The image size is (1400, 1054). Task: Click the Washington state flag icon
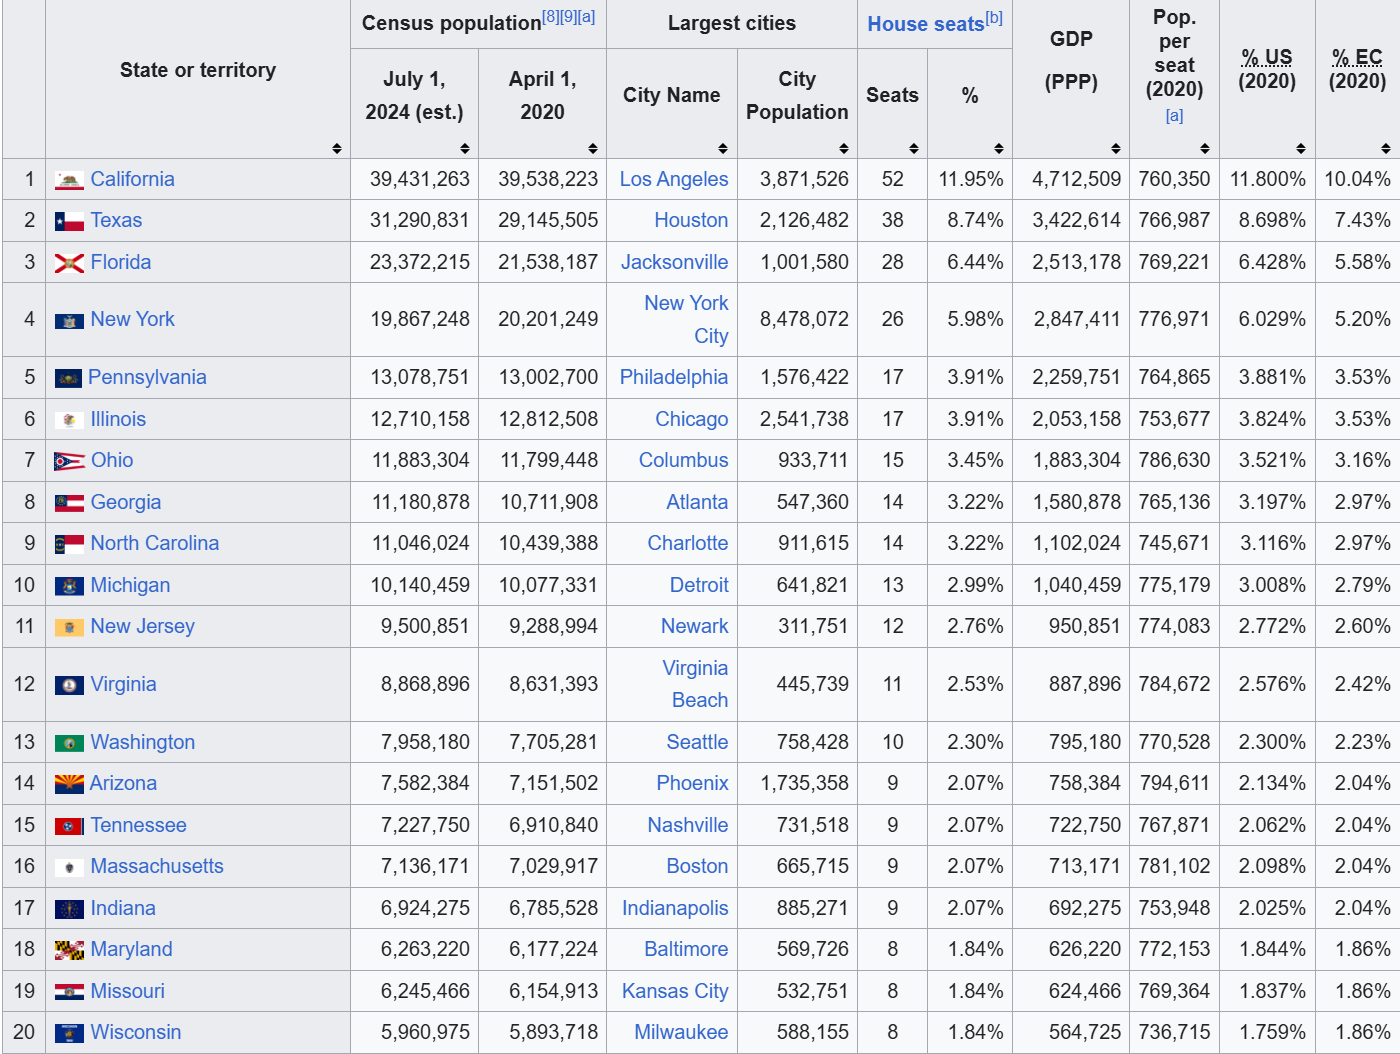click(x=69, y=743)
